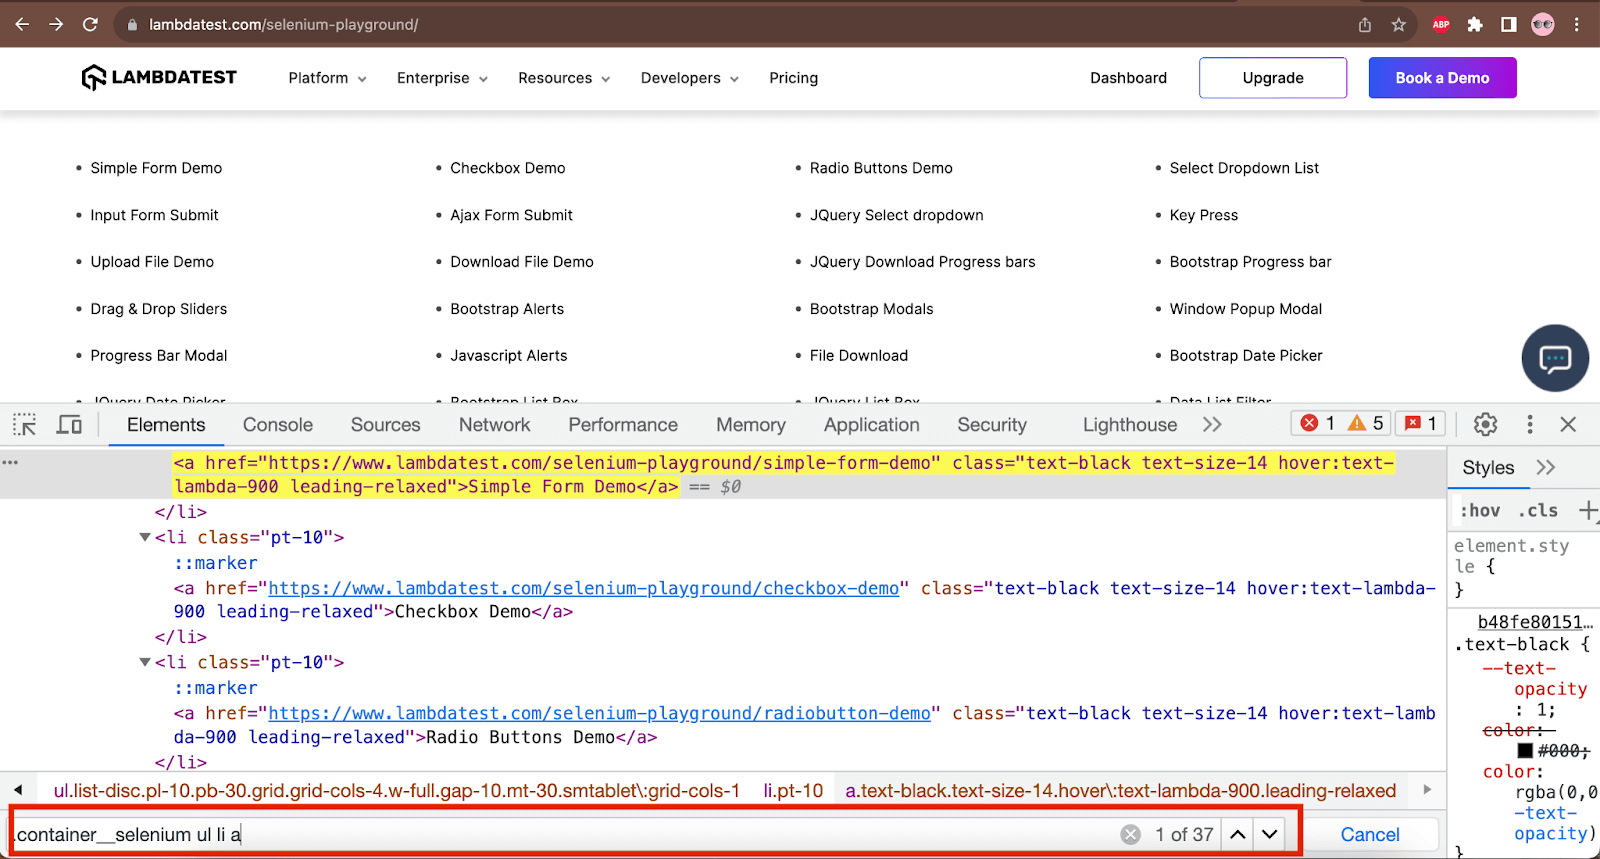Switch to the Elements tab
This screenshot has width=1600, height=859.
[166, 424]
